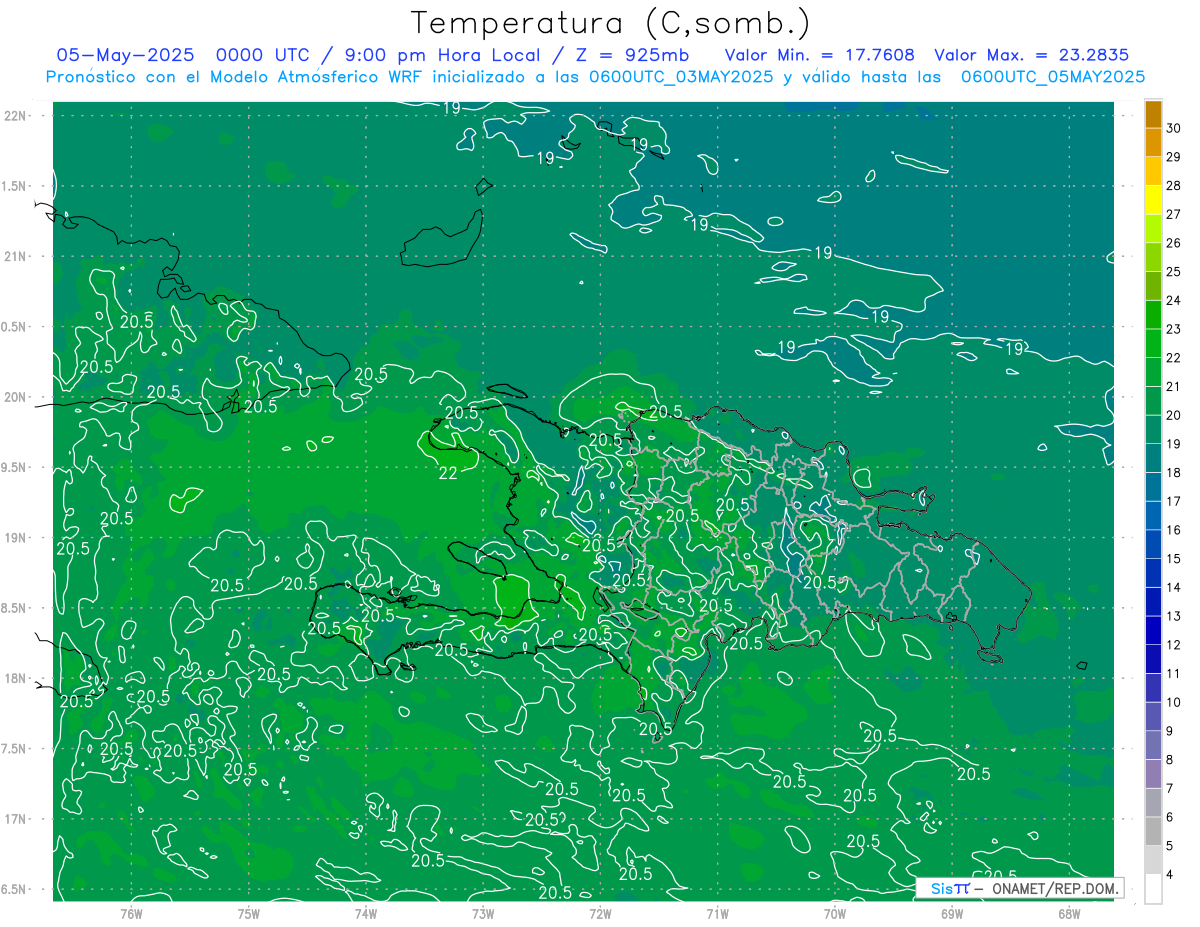Click the '76W' longitude axis label

click(131, 913)
